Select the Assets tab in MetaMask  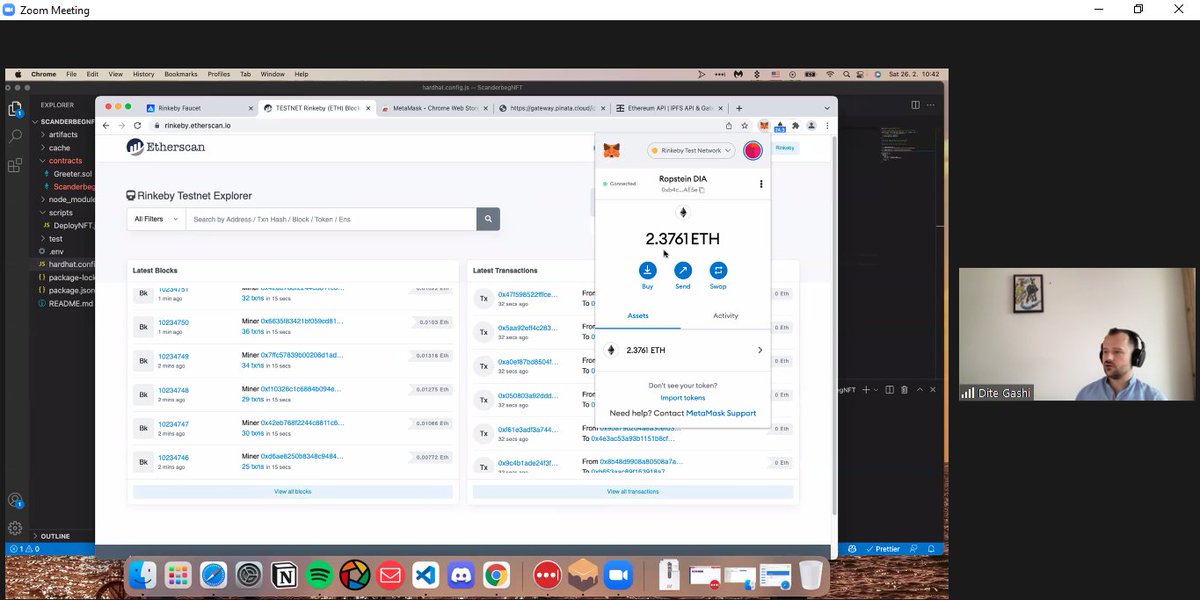(x=638, y=315)
